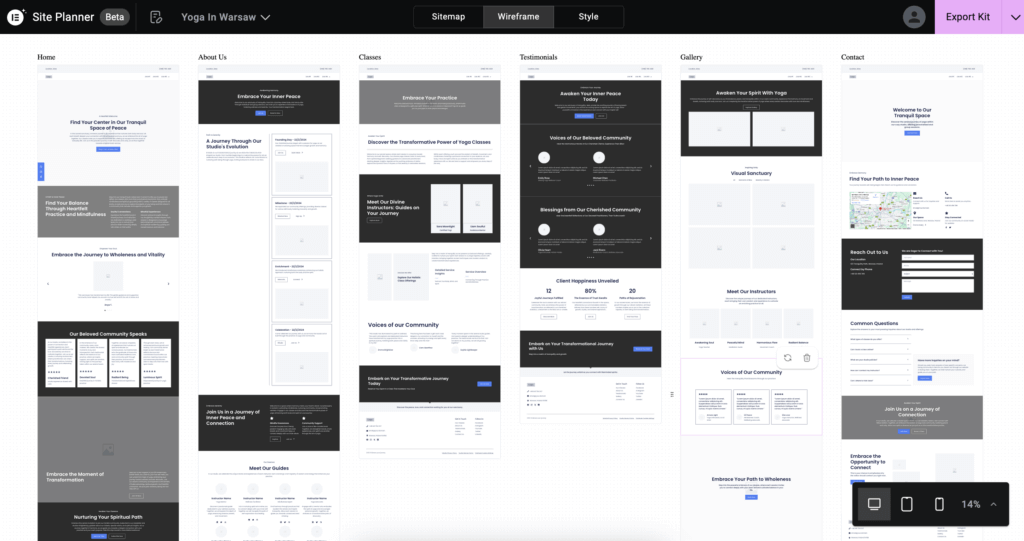Open the user account avatar
The width and height of the screenshot is (1024, 541).
click(914, 17)
